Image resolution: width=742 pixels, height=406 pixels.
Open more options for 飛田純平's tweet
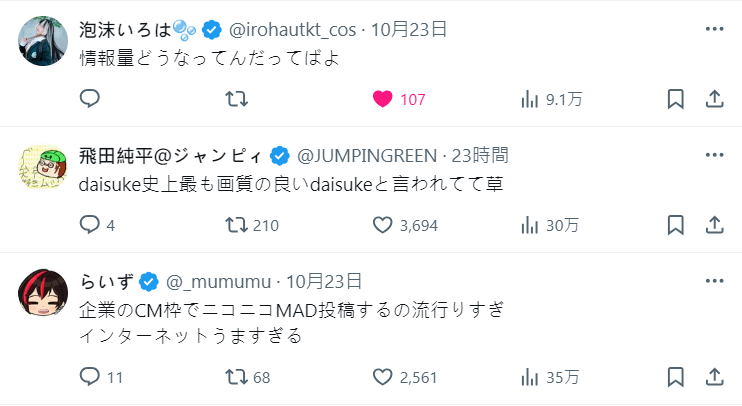click(714, 155)
